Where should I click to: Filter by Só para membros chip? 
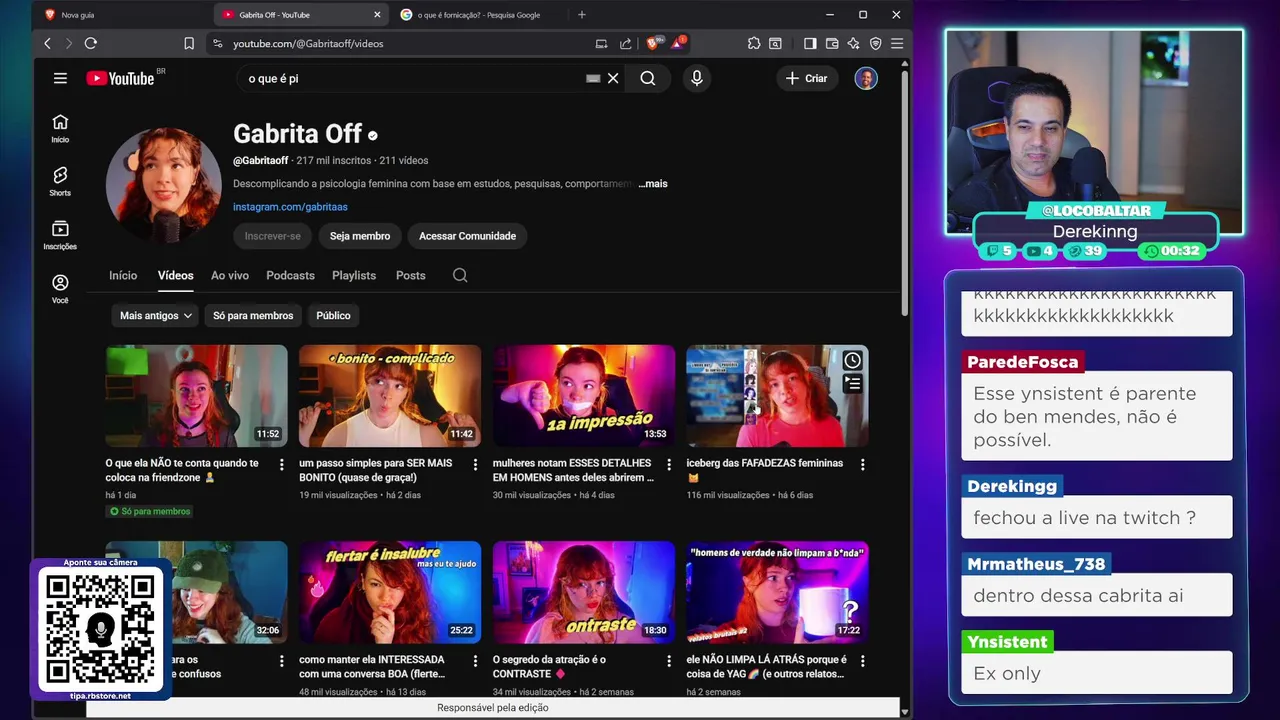253,315
